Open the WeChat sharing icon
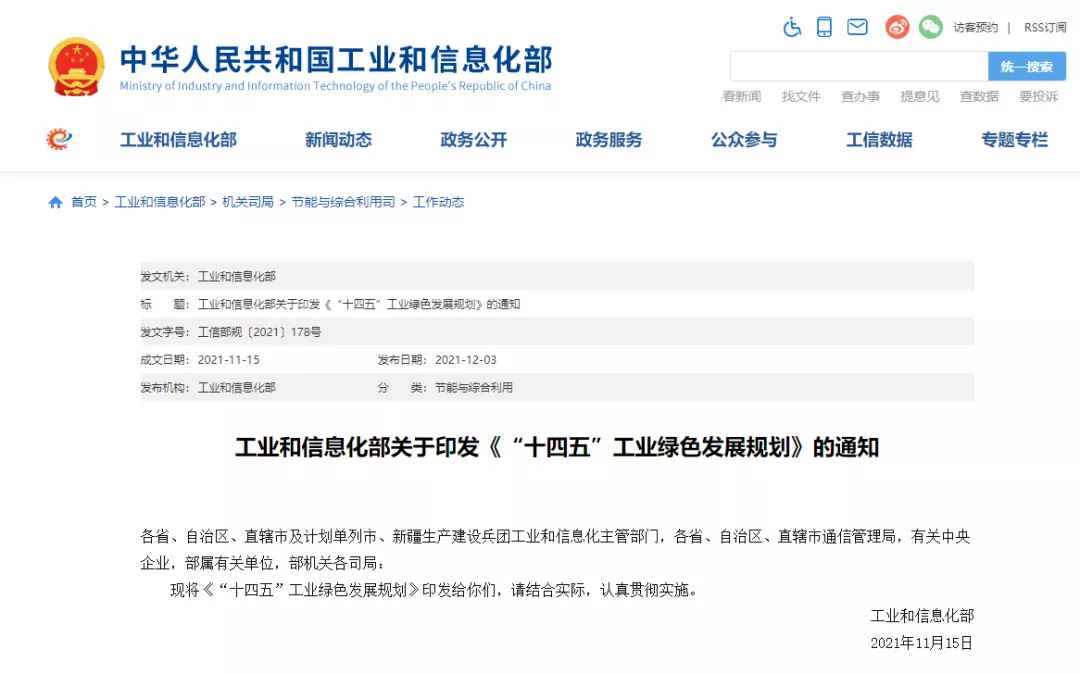This screenshot has width=1080, height=674. click(x=930, y=27)
